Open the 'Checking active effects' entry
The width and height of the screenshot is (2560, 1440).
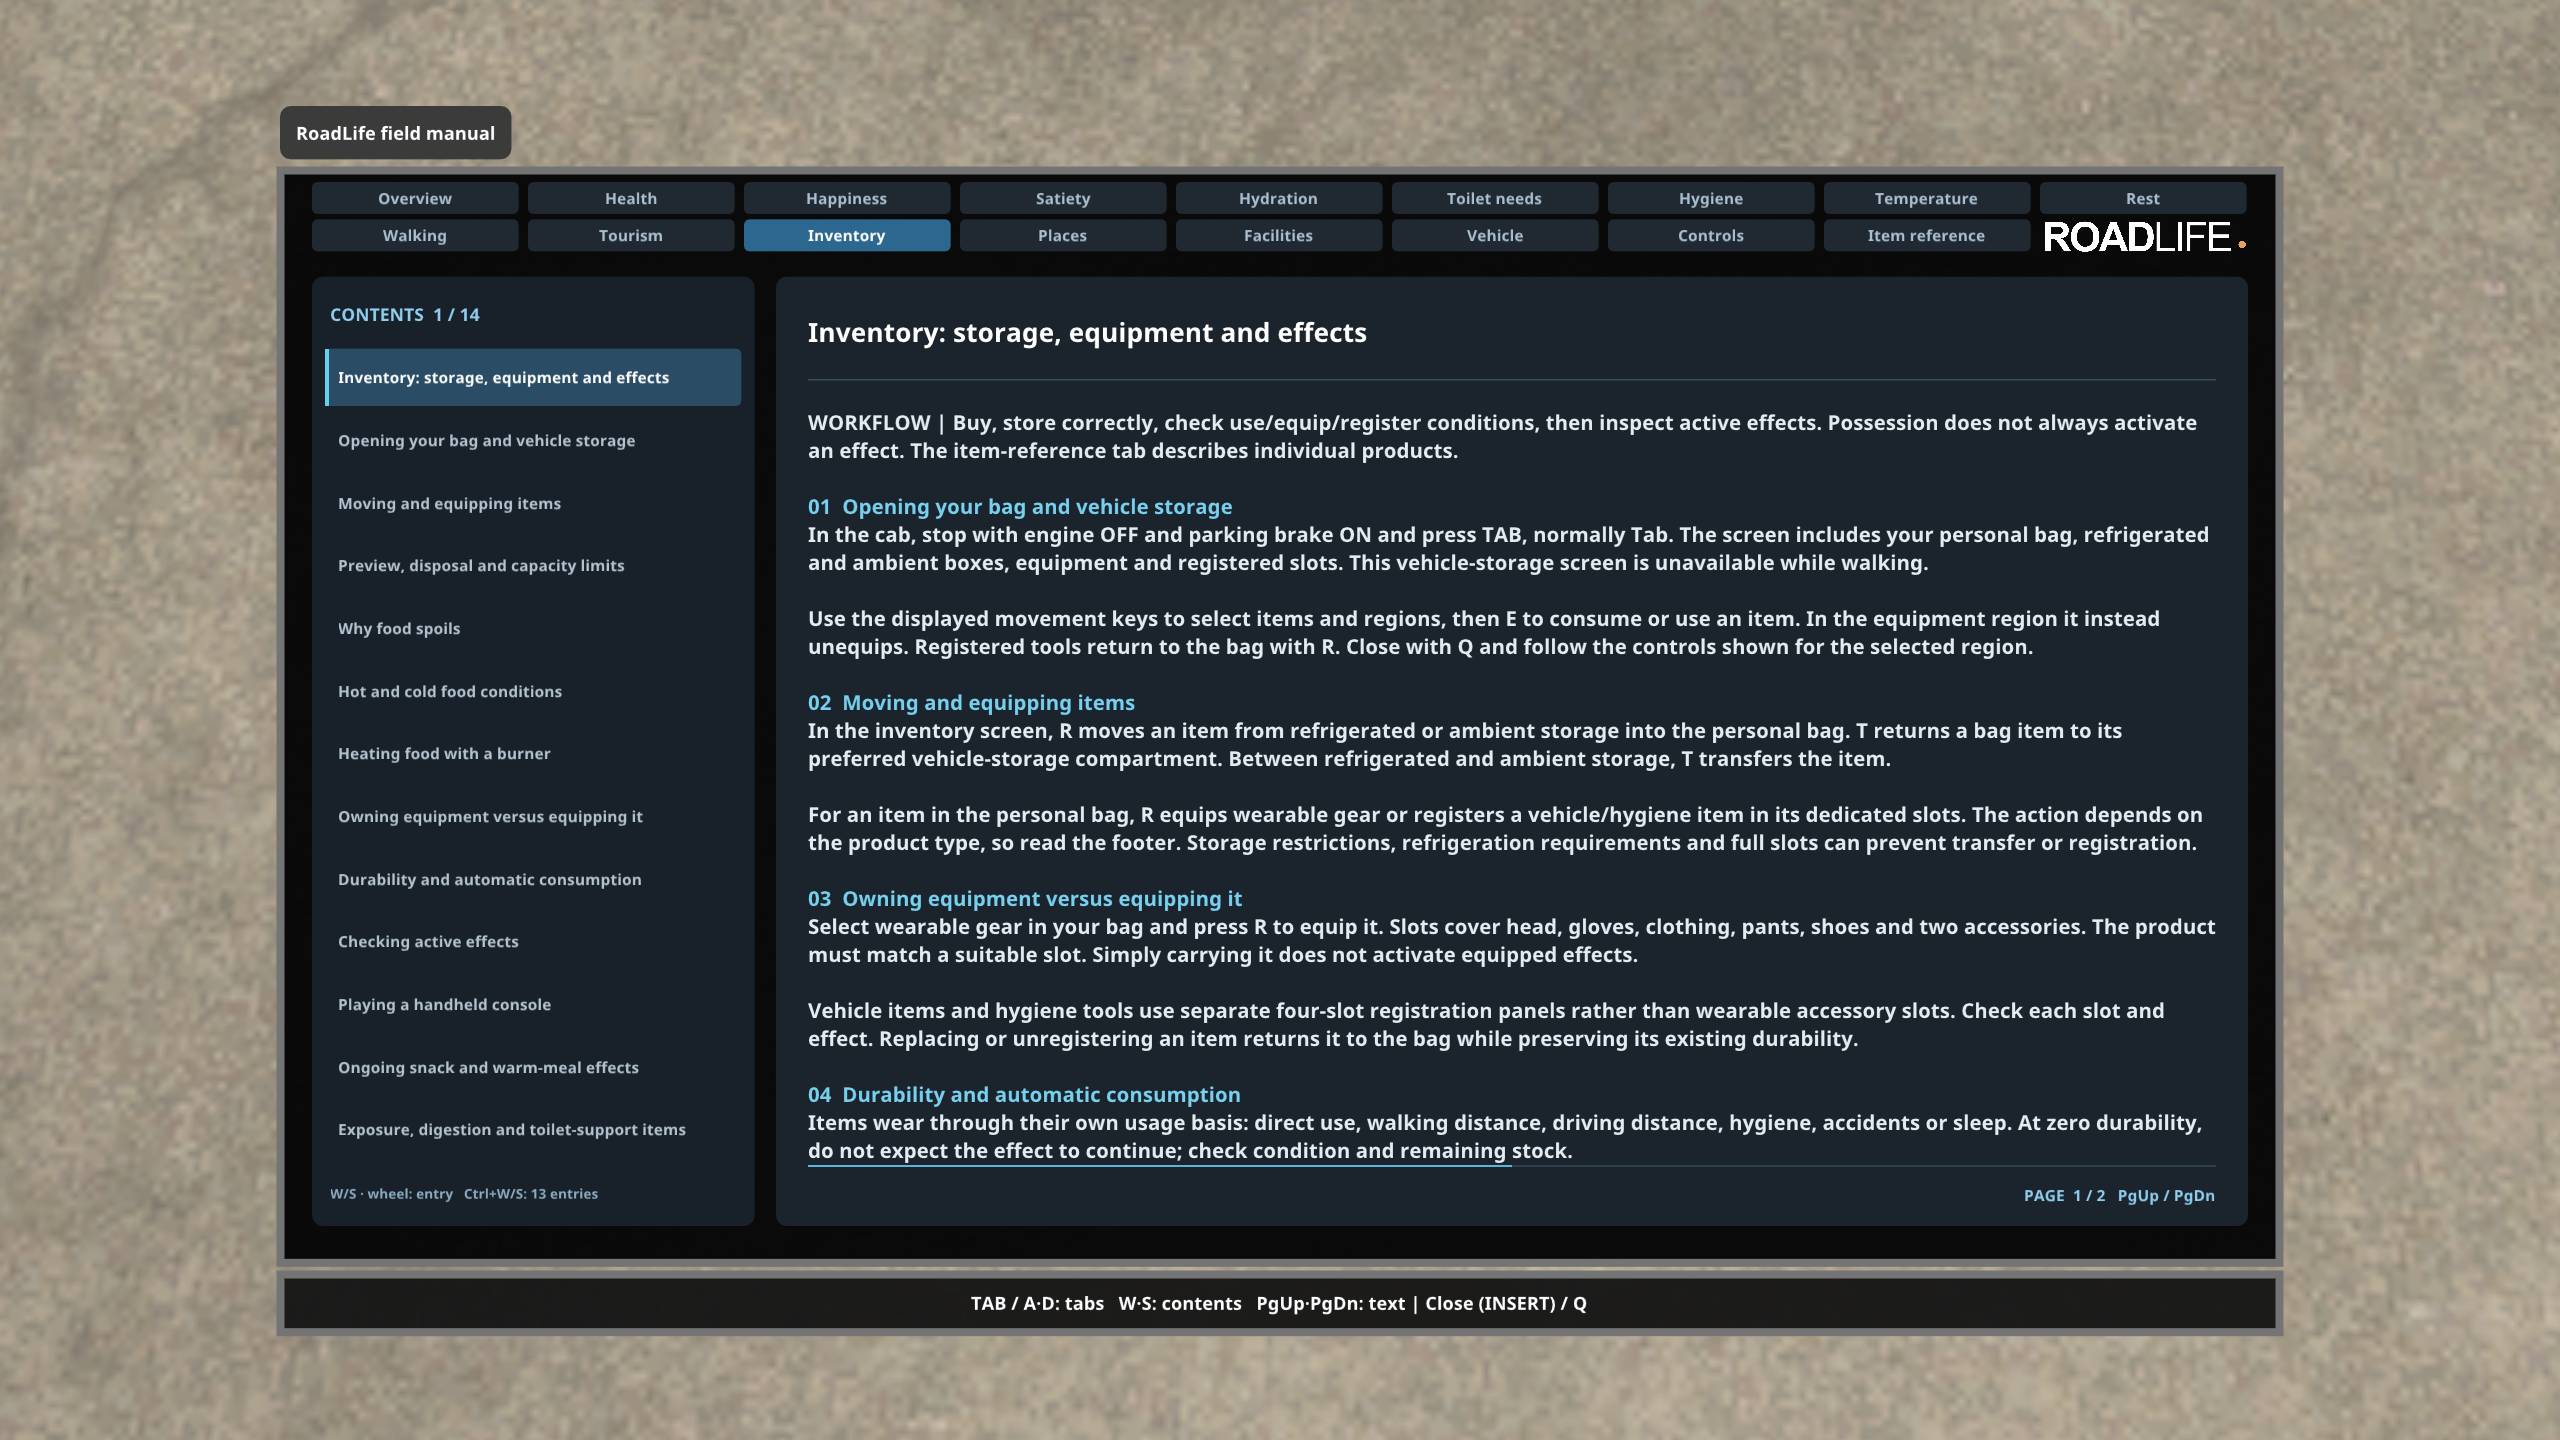click(x=533, y=941)
